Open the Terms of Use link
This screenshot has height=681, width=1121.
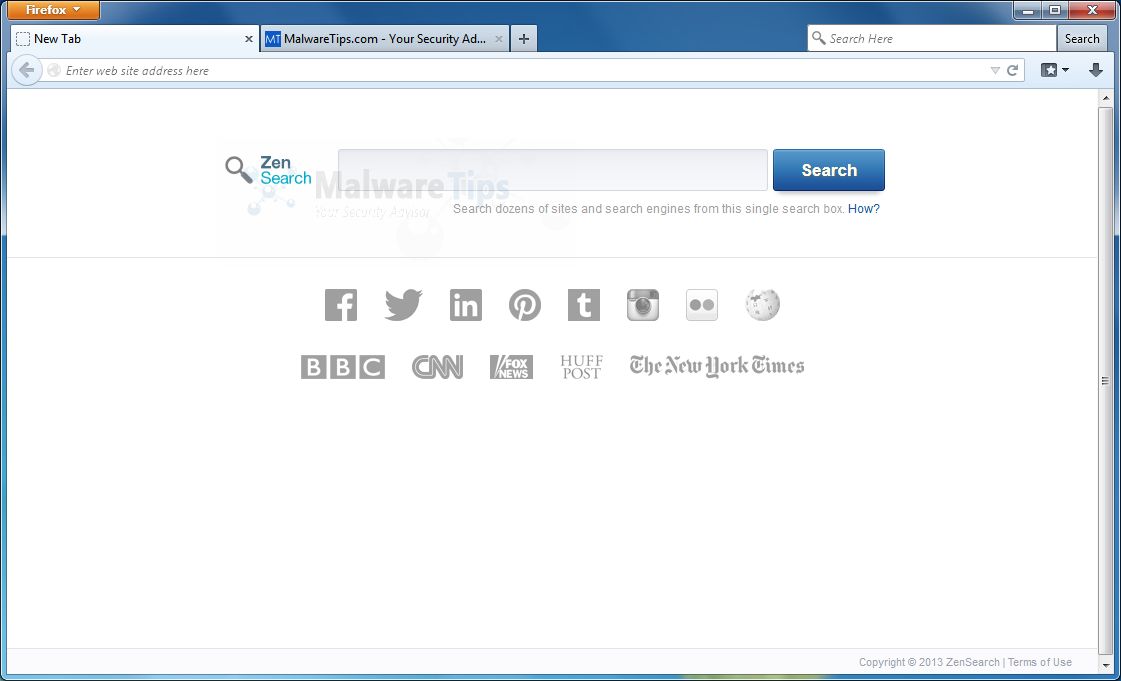(x=1039, y=662)
